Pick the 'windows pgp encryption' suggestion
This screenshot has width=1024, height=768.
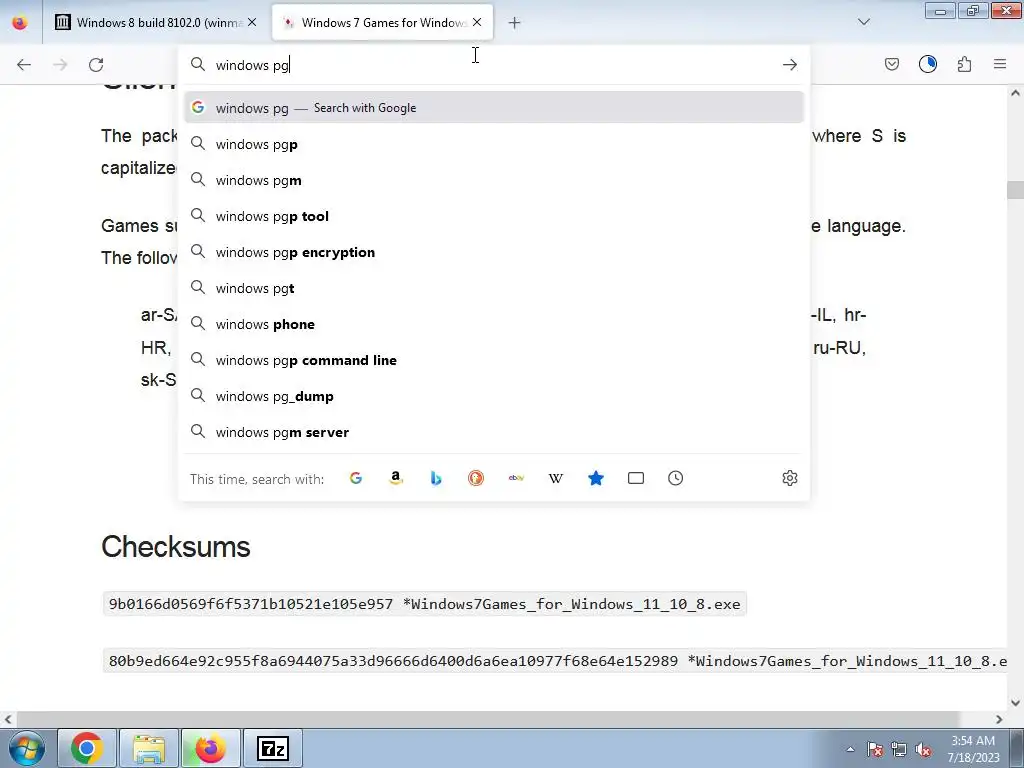[494, 252]
